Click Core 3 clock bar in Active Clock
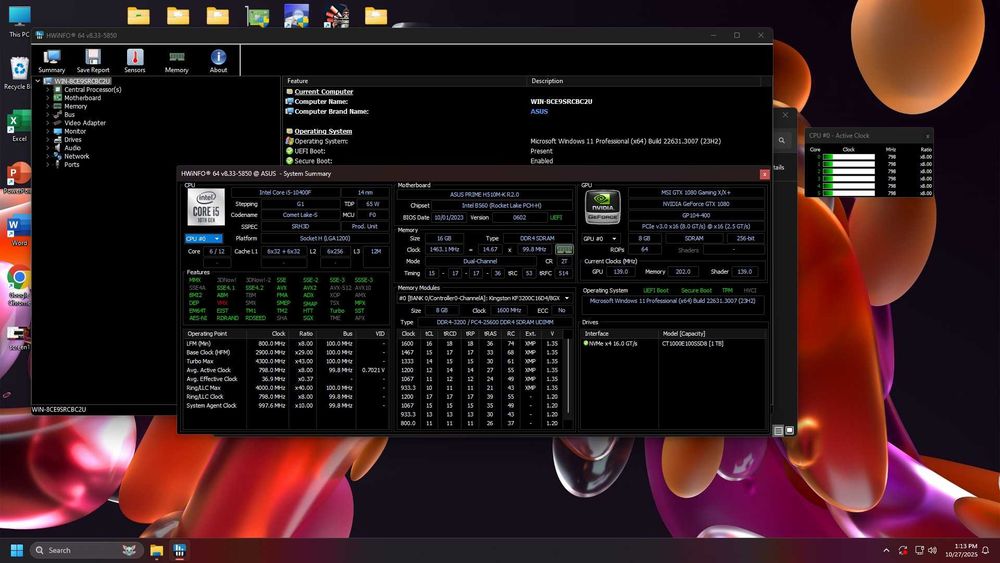The height and width of the screenshot is (563, 1000). [848, 179]
